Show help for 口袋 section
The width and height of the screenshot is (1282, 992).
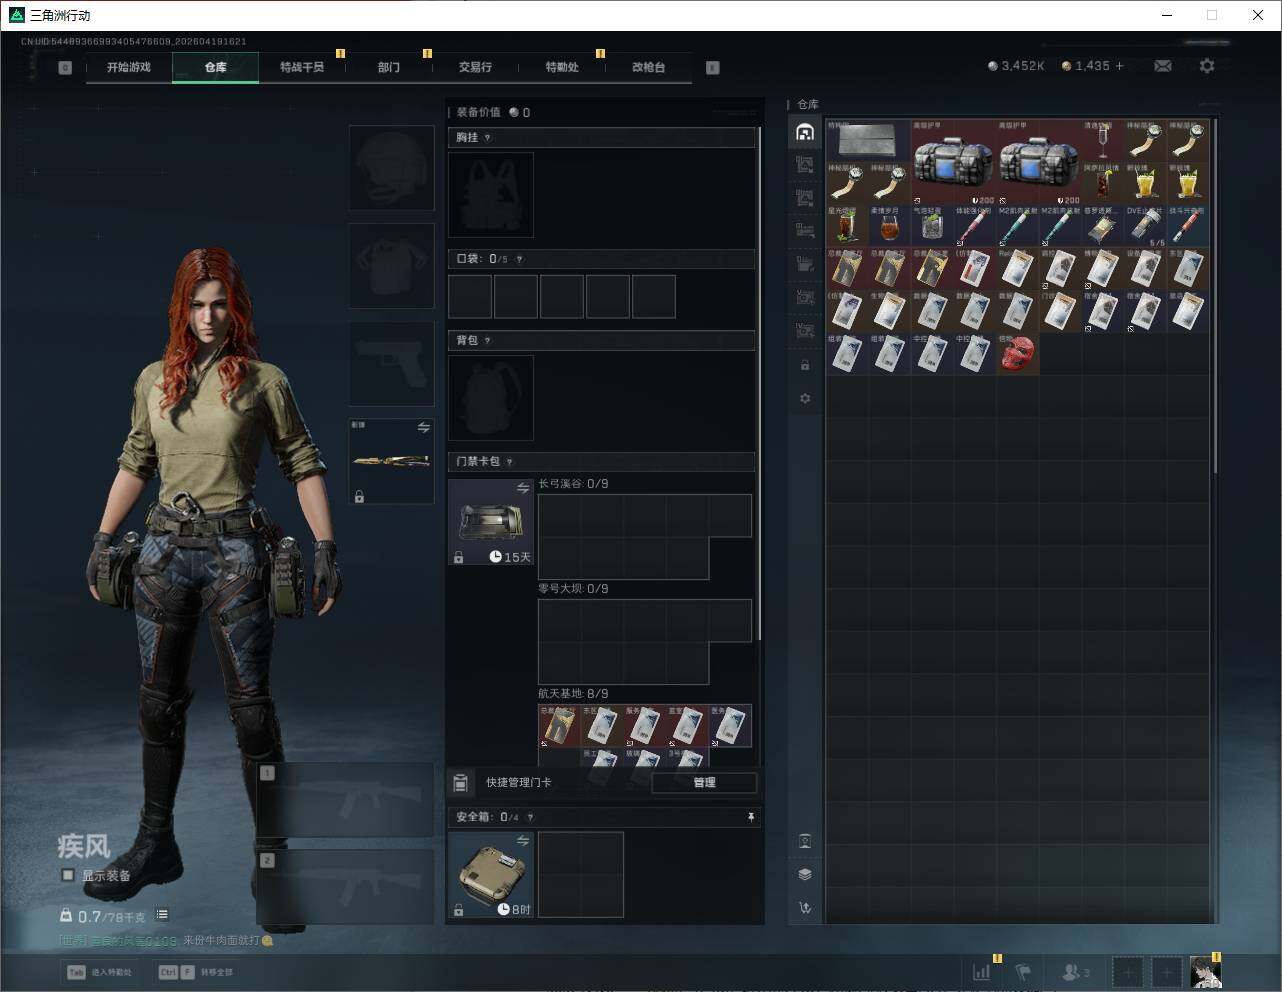point(519,259)
